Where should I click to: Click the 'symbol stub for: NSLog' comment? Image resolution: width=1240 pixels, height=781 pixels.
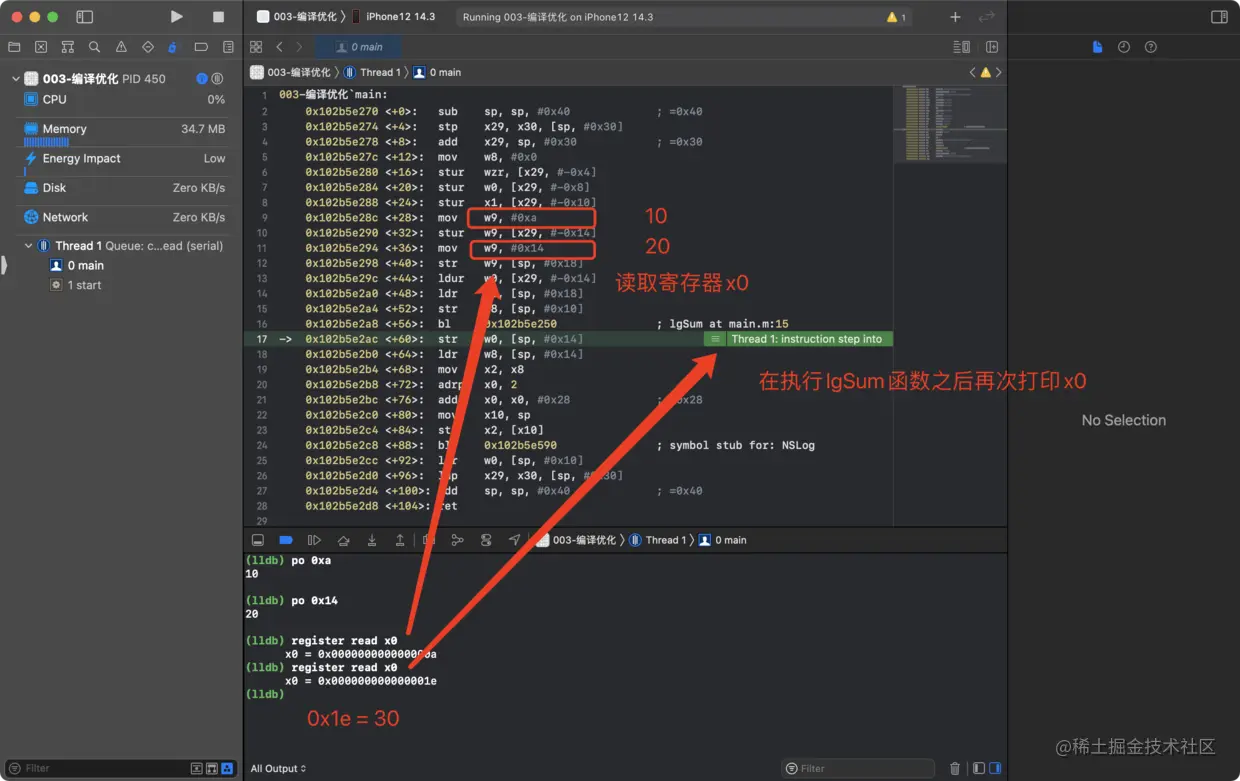[736, 445]
